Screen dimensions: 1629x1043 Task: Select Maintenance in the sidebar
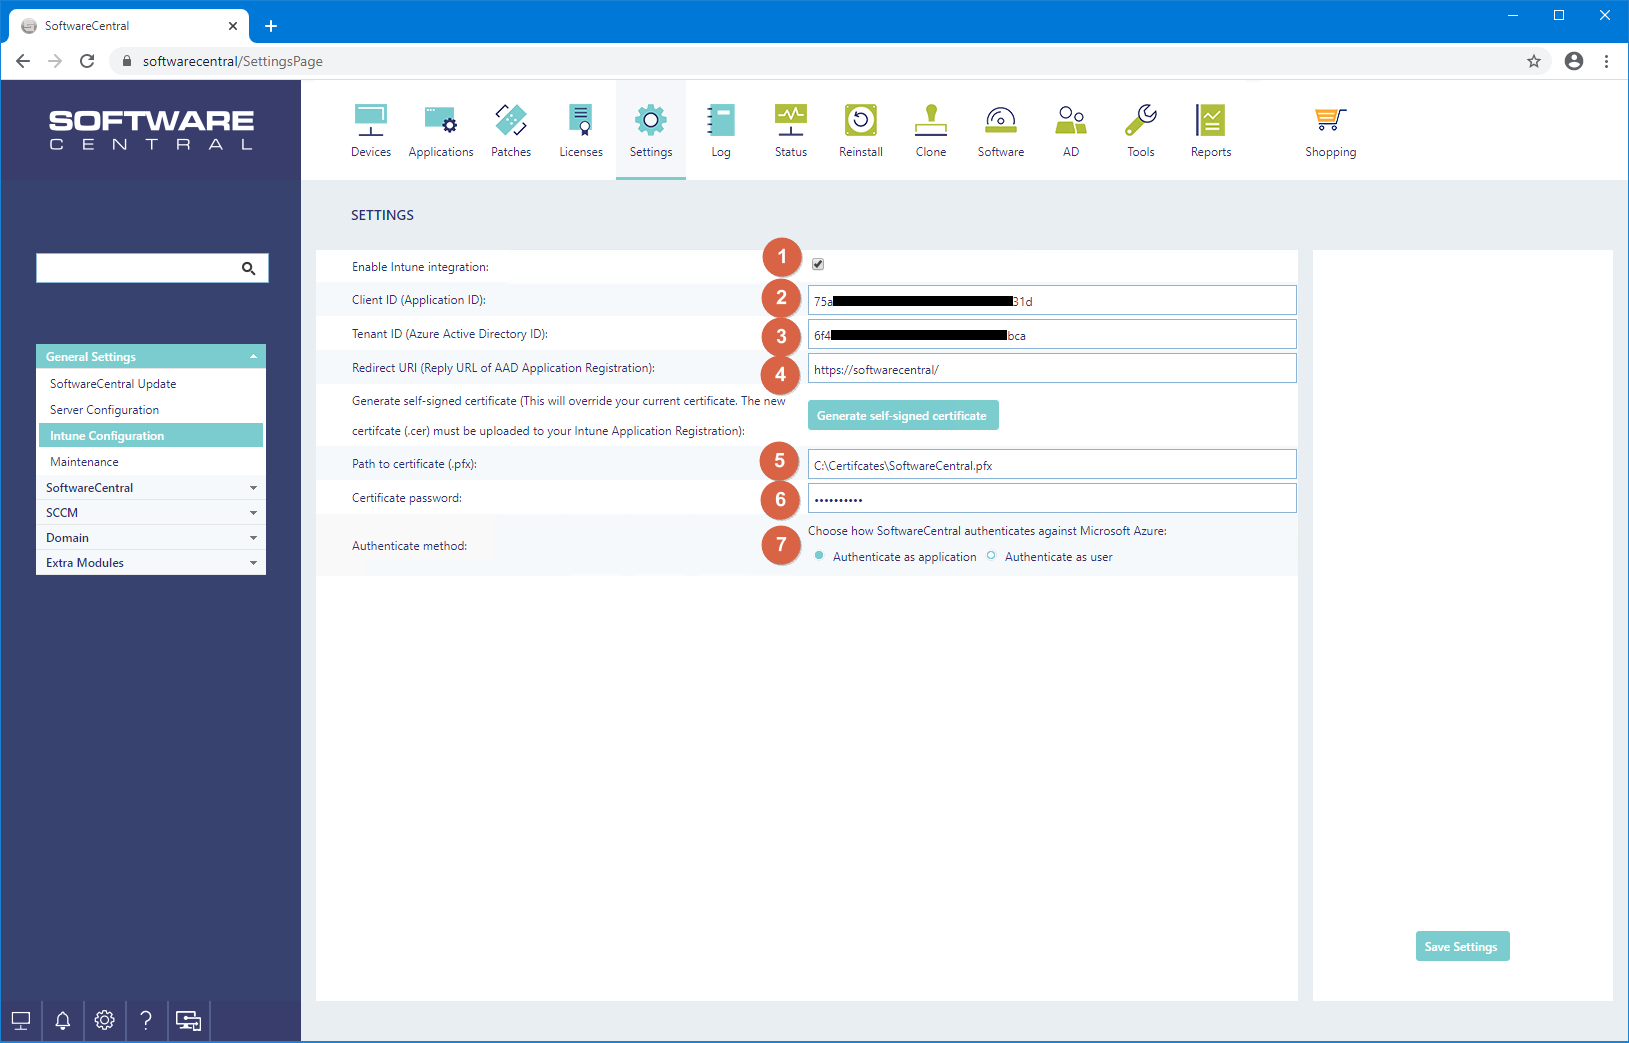click(85, 462)
